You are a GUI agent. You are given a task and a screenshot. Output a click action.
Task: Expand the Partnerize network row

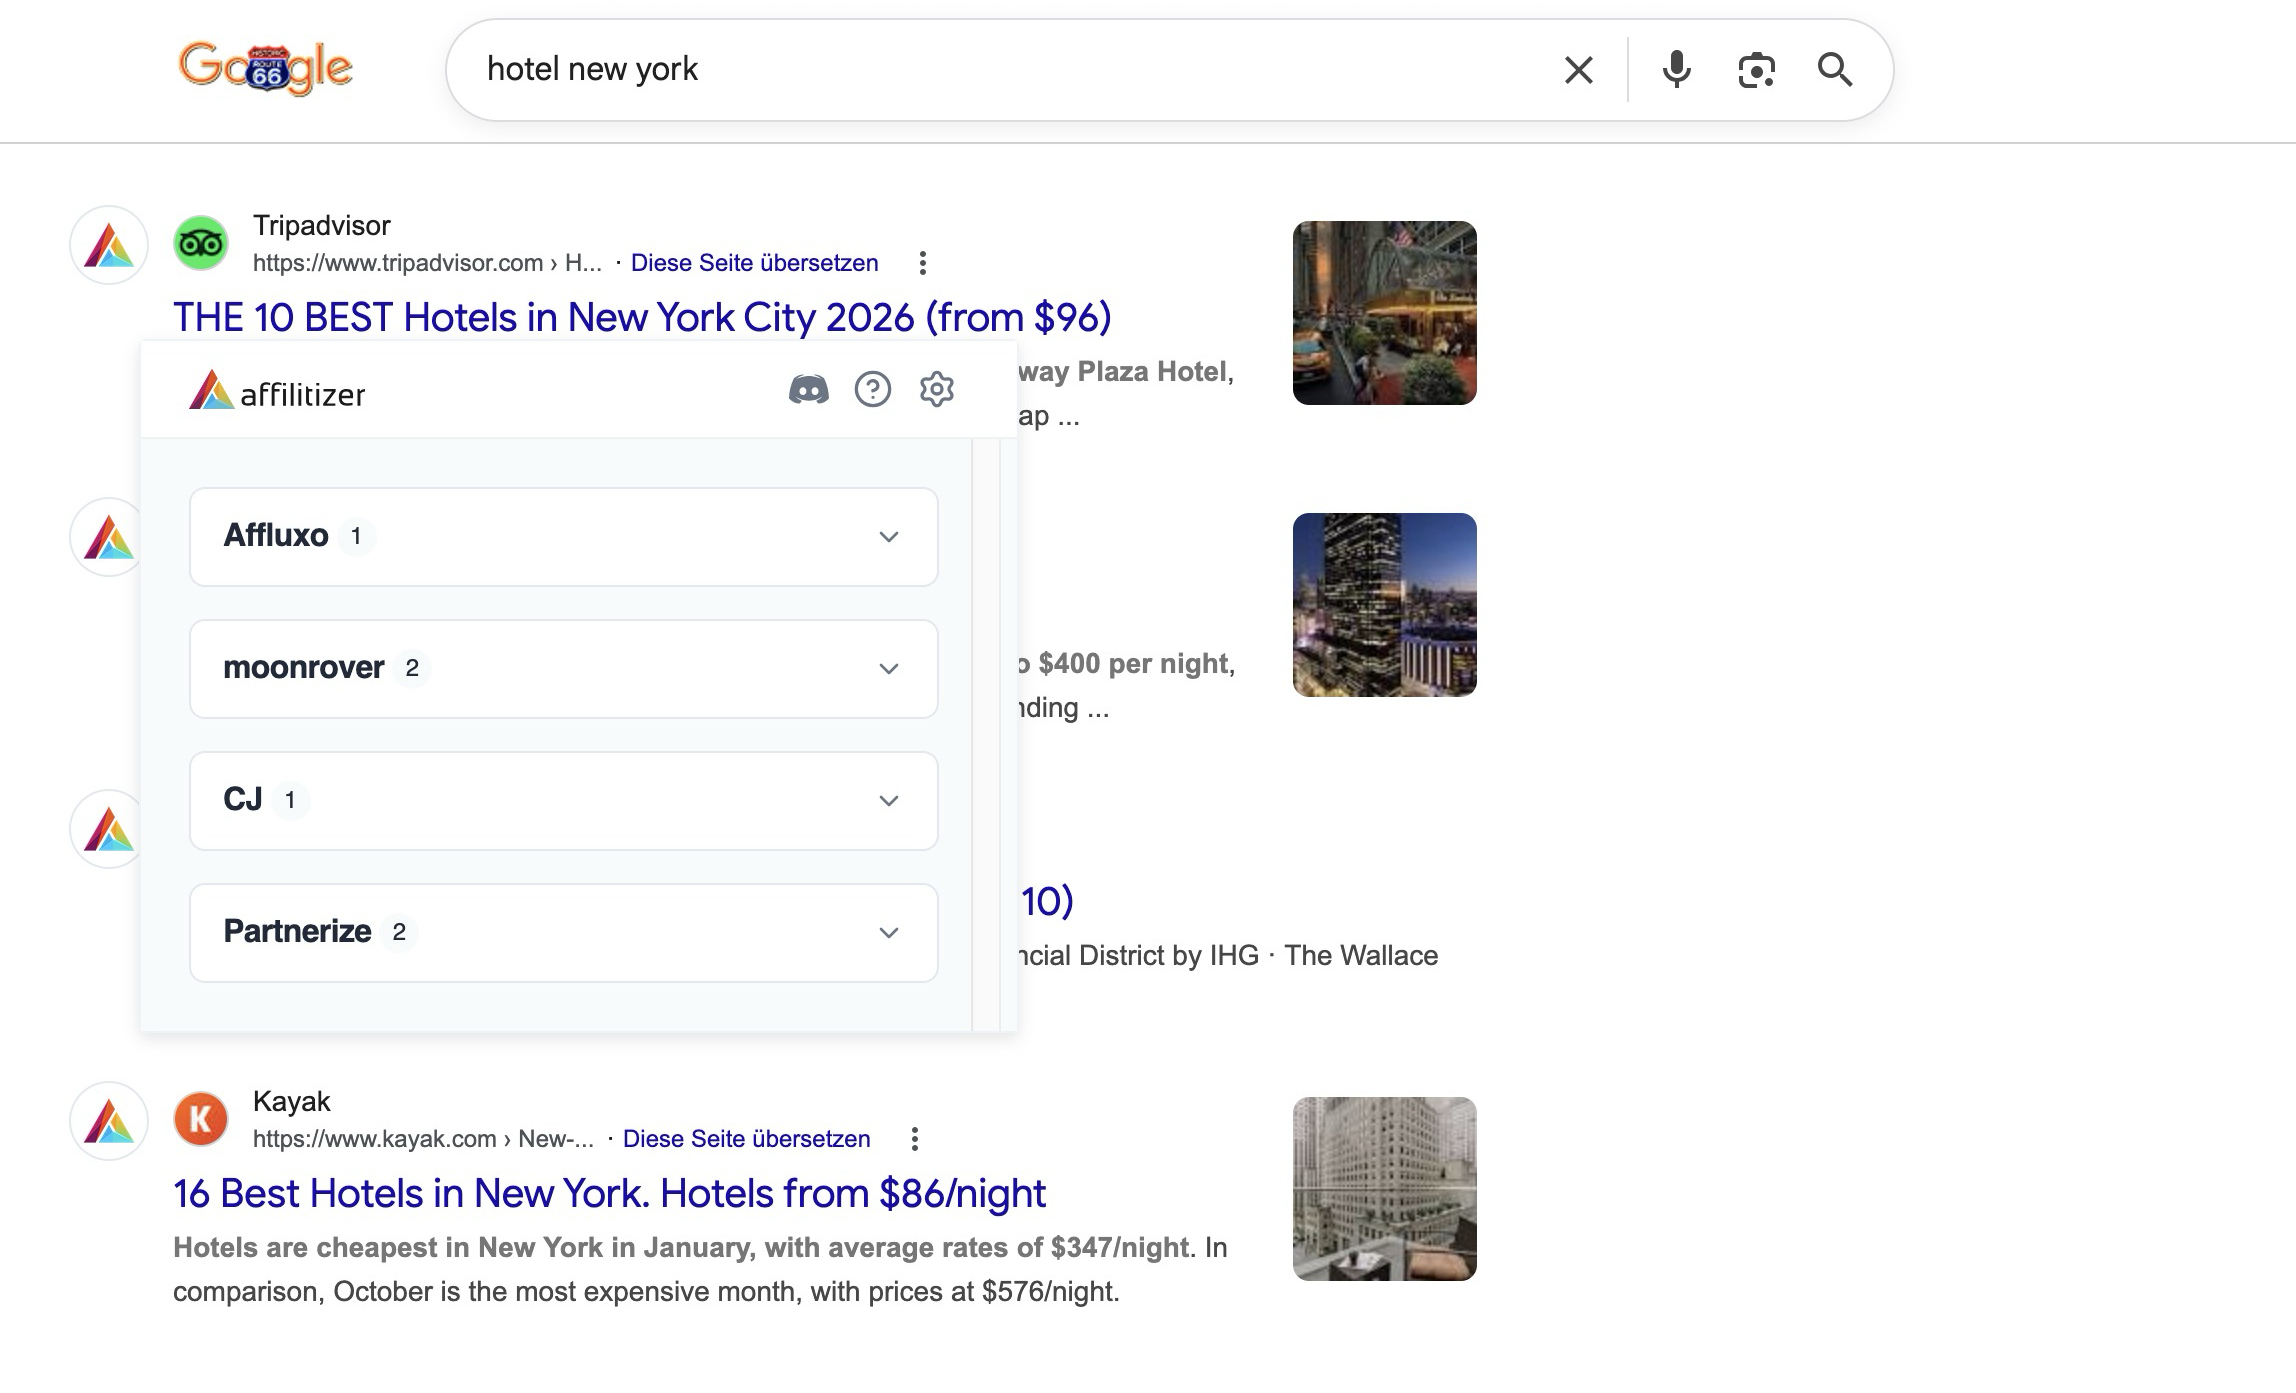coord(564,933)
